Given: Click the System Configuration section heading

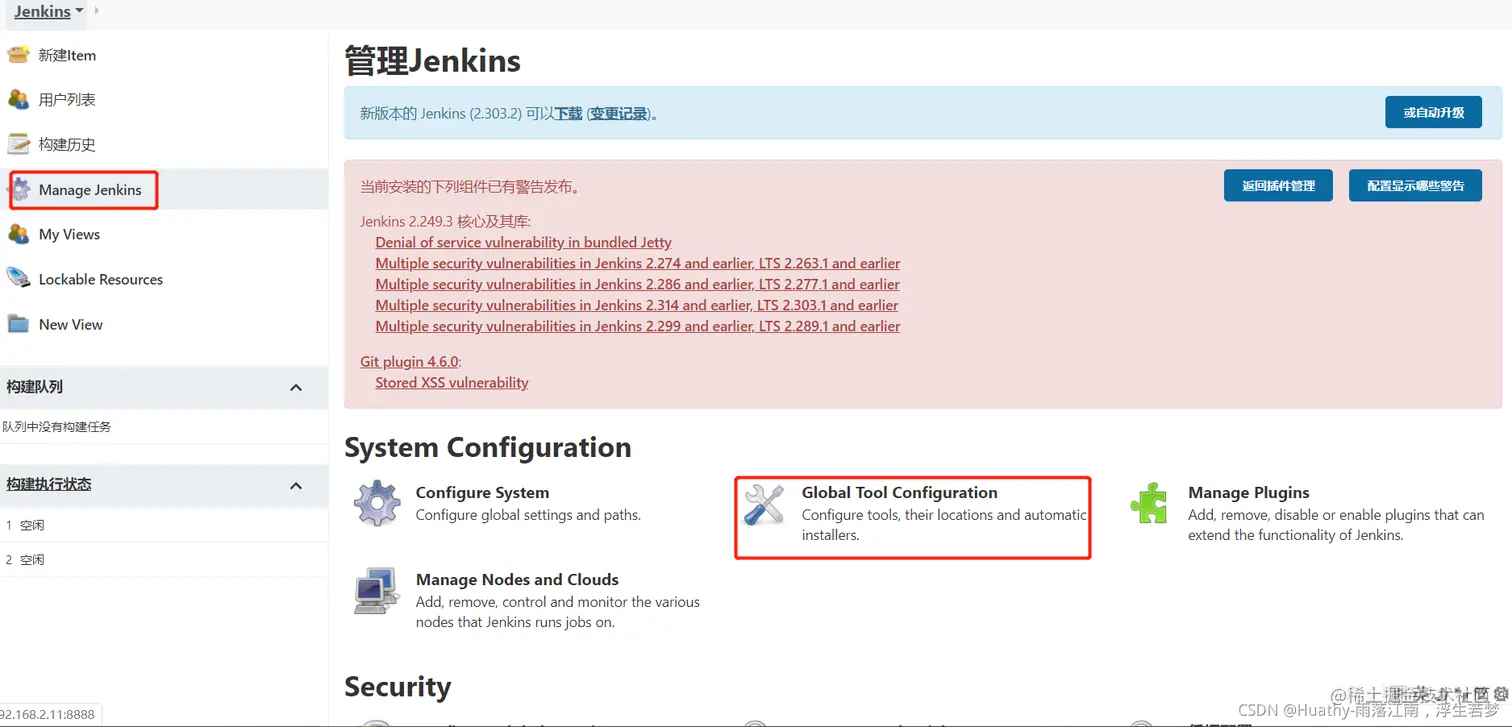Looking at the screenshot, I should click(488, 447).
